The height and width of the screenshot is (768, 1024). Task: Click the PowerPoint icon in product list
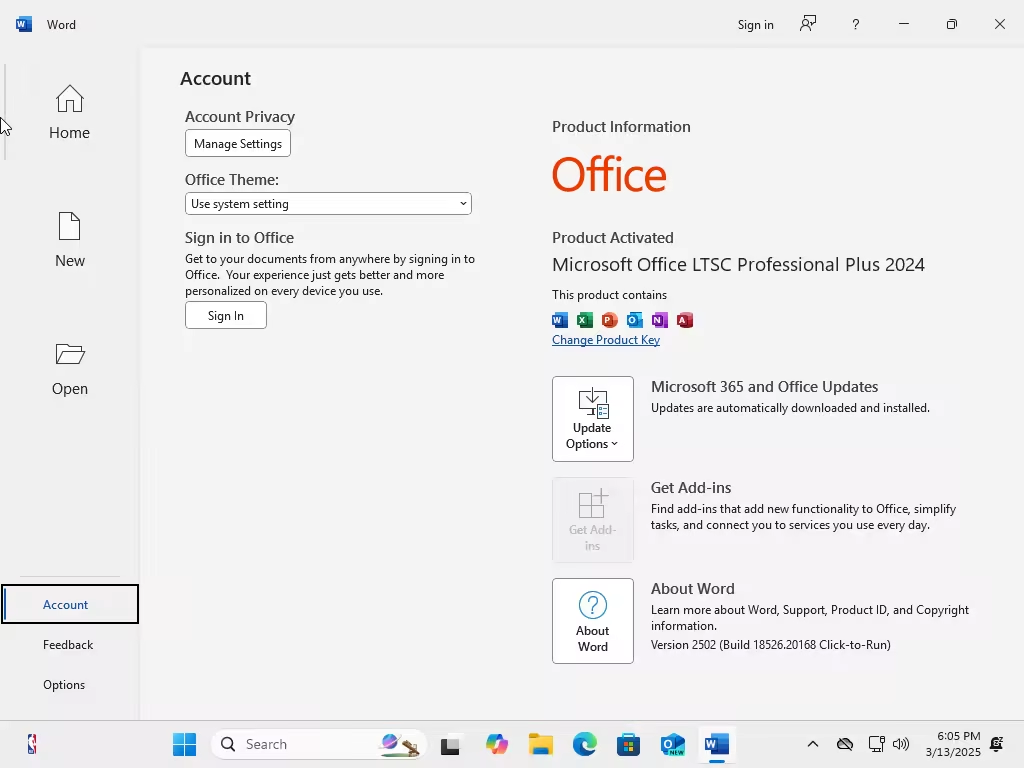point(609,320)
